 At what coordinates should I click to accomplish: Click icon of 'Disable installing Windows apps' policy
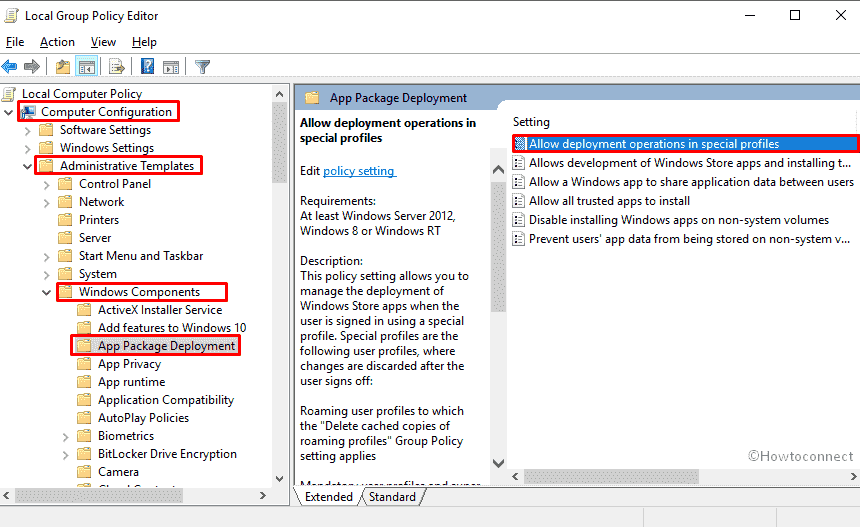[x=519, y=220]
